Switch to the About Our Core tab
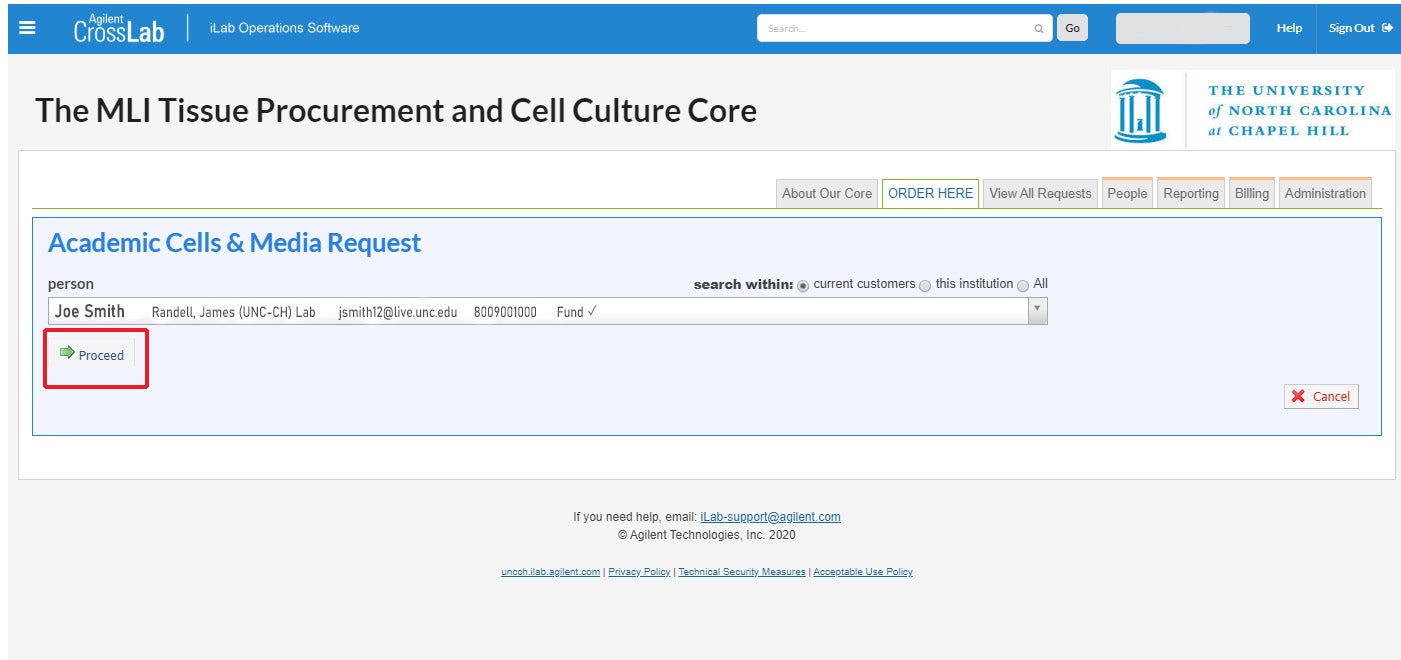 tap(826, 194)
